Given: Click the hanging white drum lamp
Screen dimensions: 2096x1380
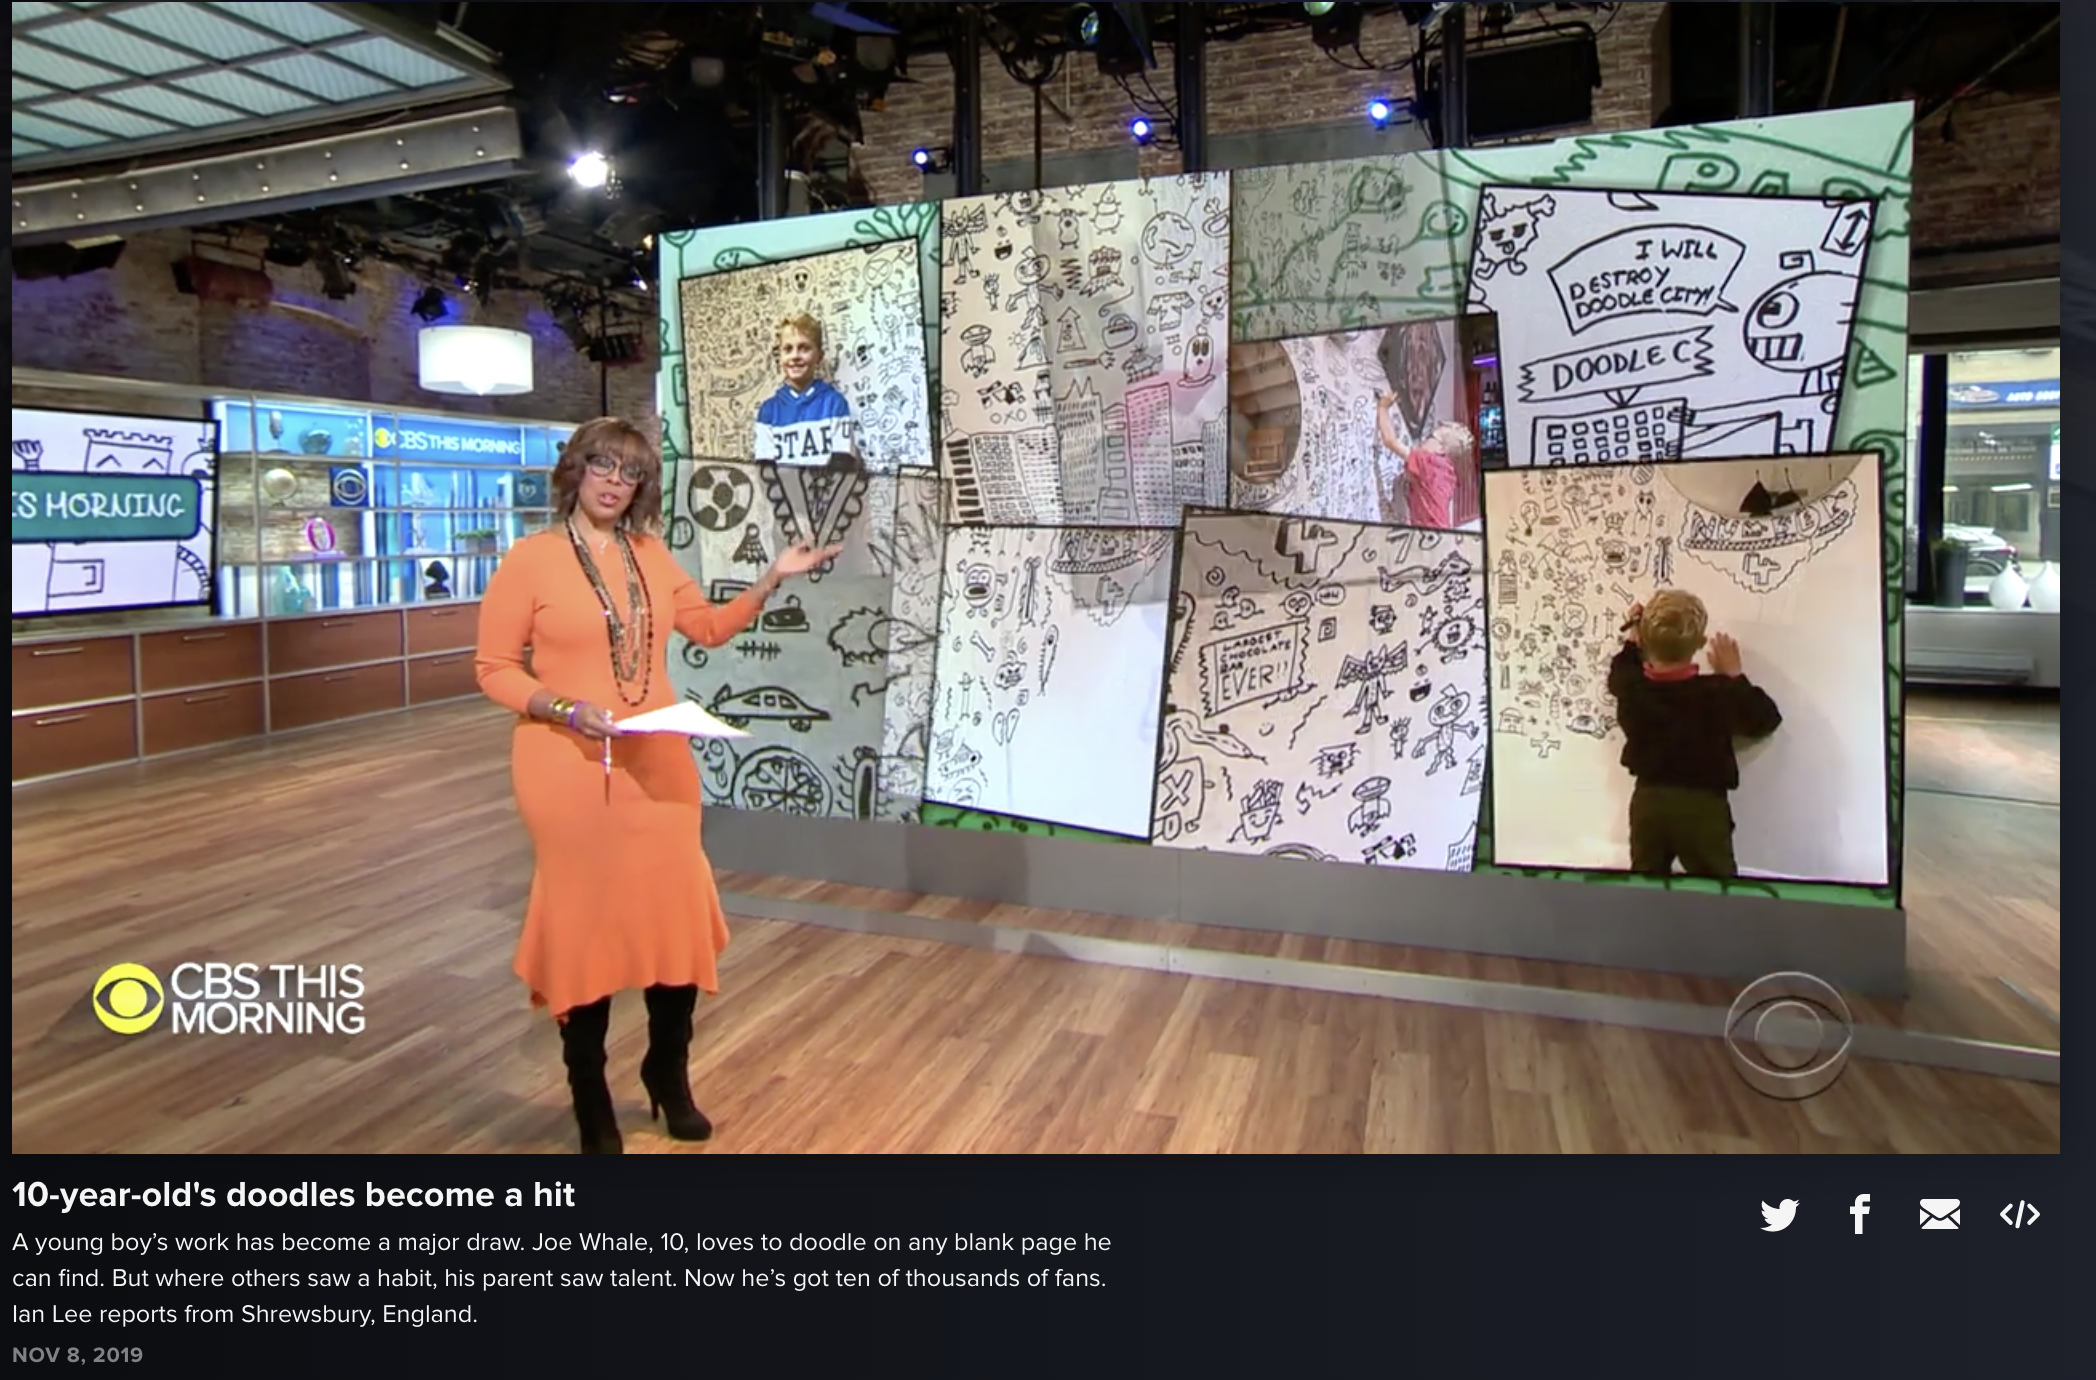Looking at the screenshot, I should 475,358.
